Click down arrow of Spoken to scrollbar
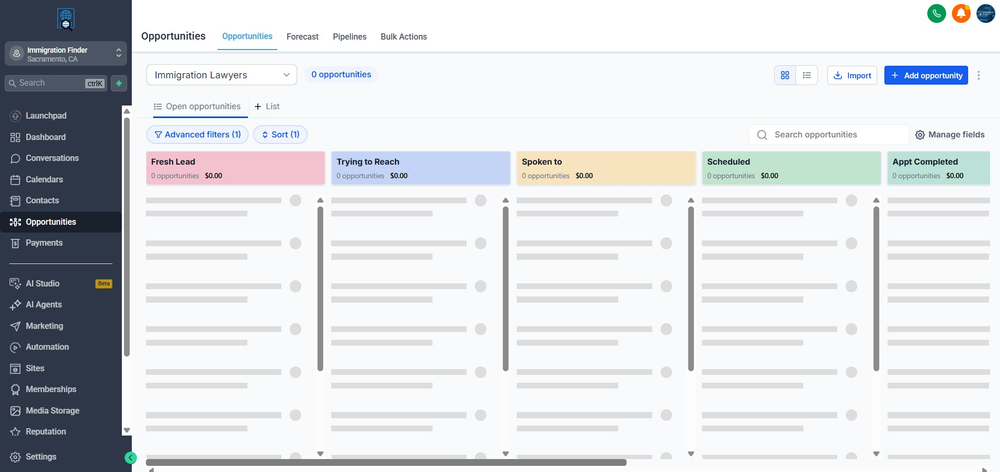 tap(691, 454)
